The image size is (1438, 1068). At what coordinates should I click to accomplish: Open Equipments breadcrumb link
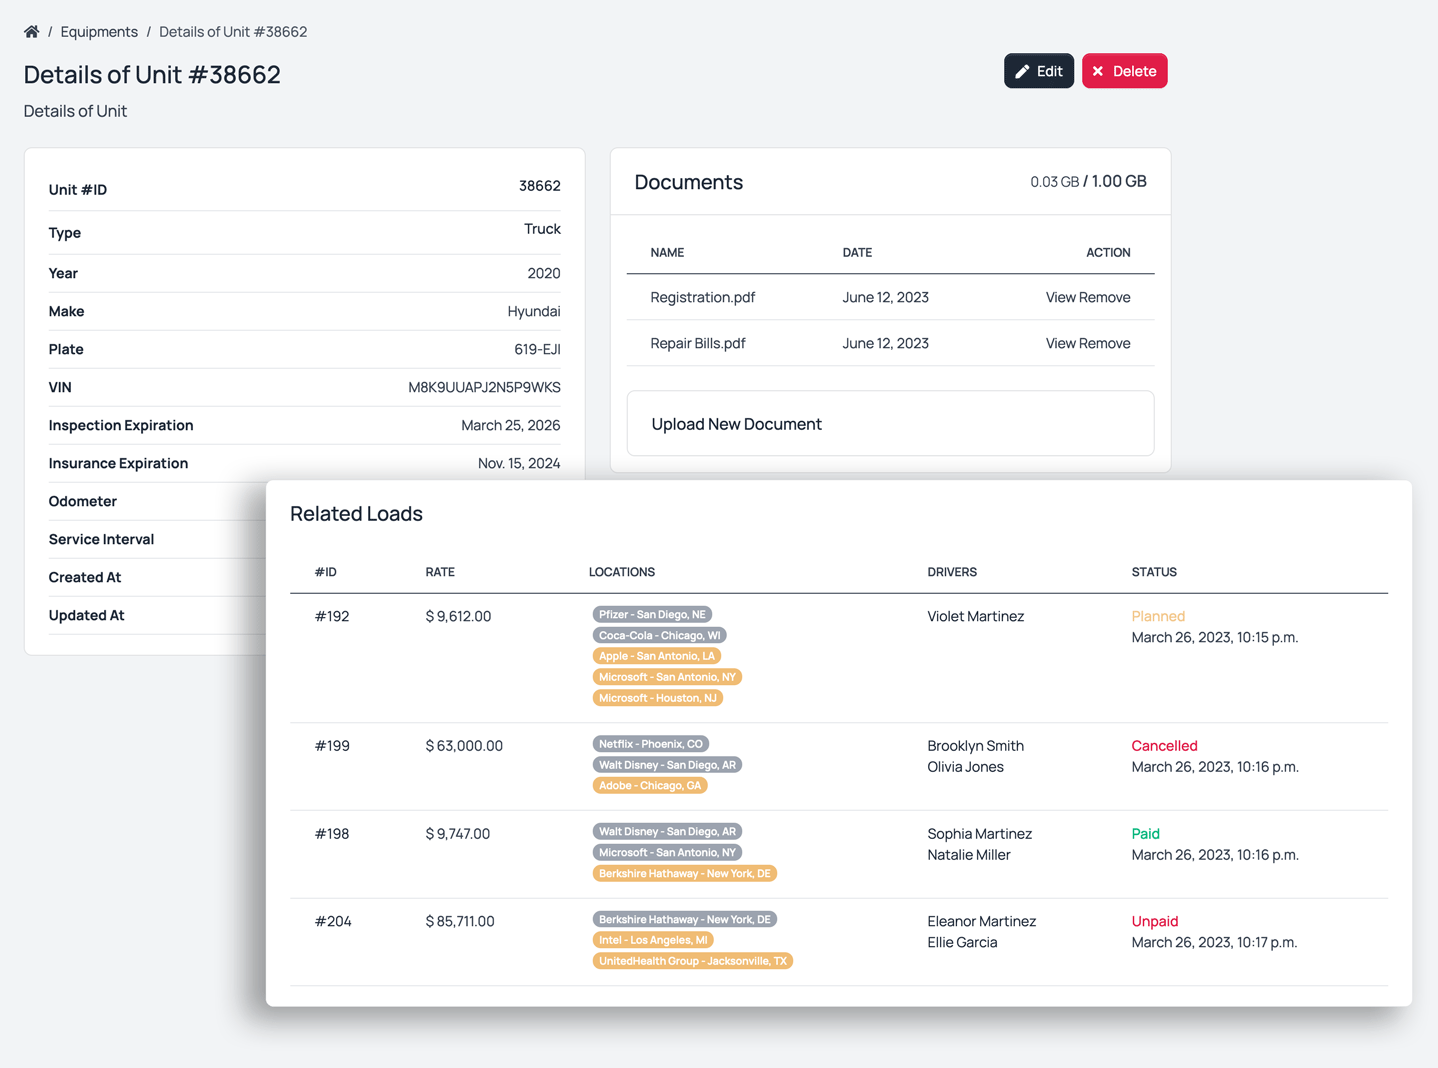[99, 32]
